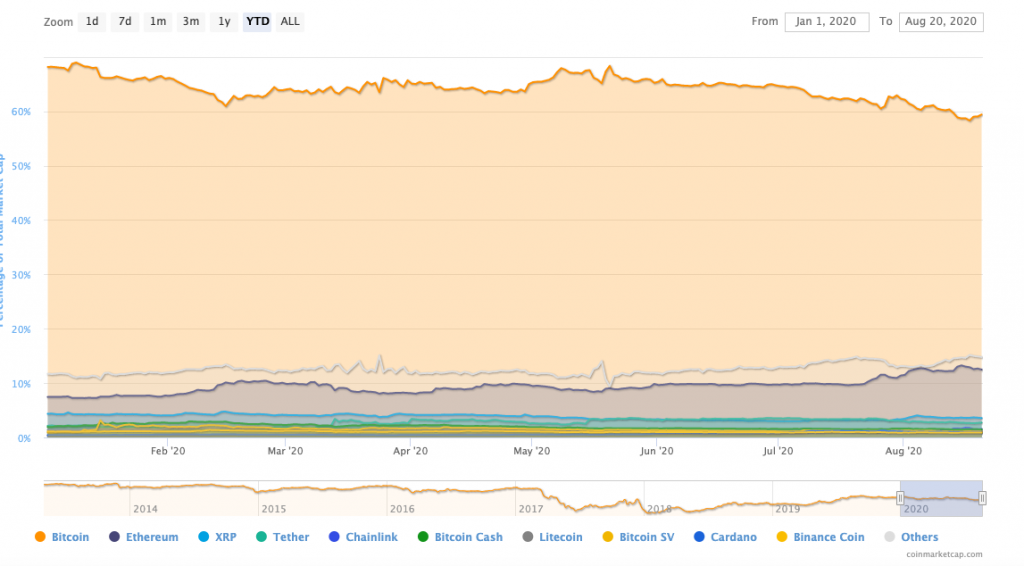Click the 60% y-axis label
The image size is (1024, 566).
tap(21, 112)
